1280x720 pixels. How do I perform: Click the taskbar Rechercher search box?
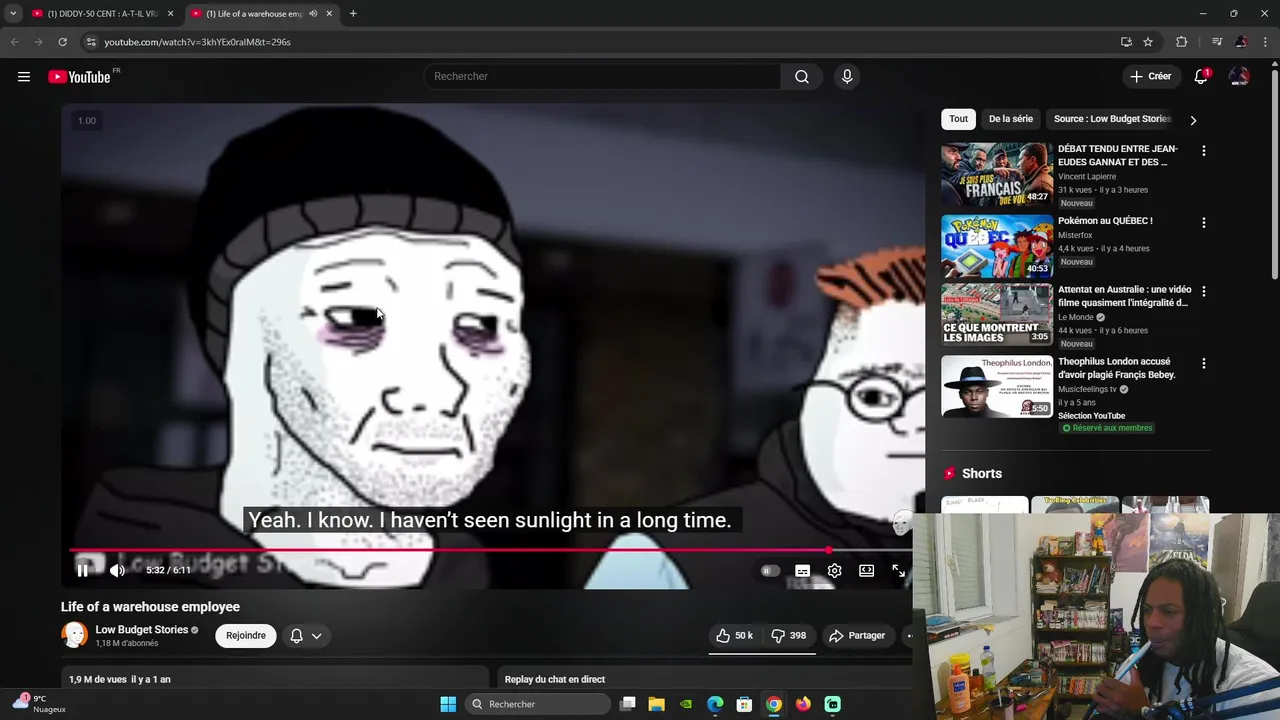point(538,704)
